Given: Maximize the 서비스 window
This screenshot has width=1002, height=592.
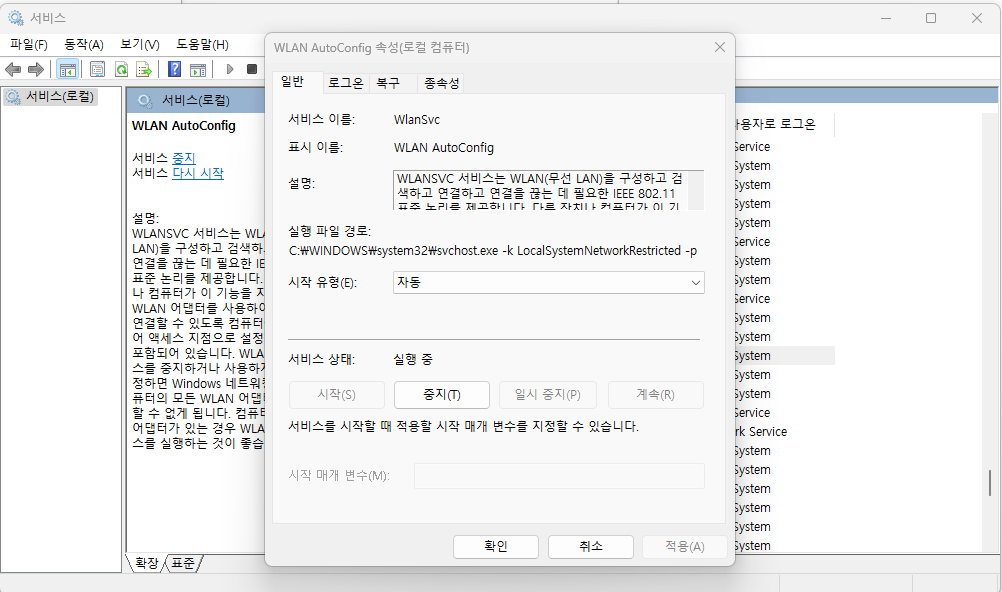Looking at the screenshot, I should pyautogui.click(x=931, y=18).
